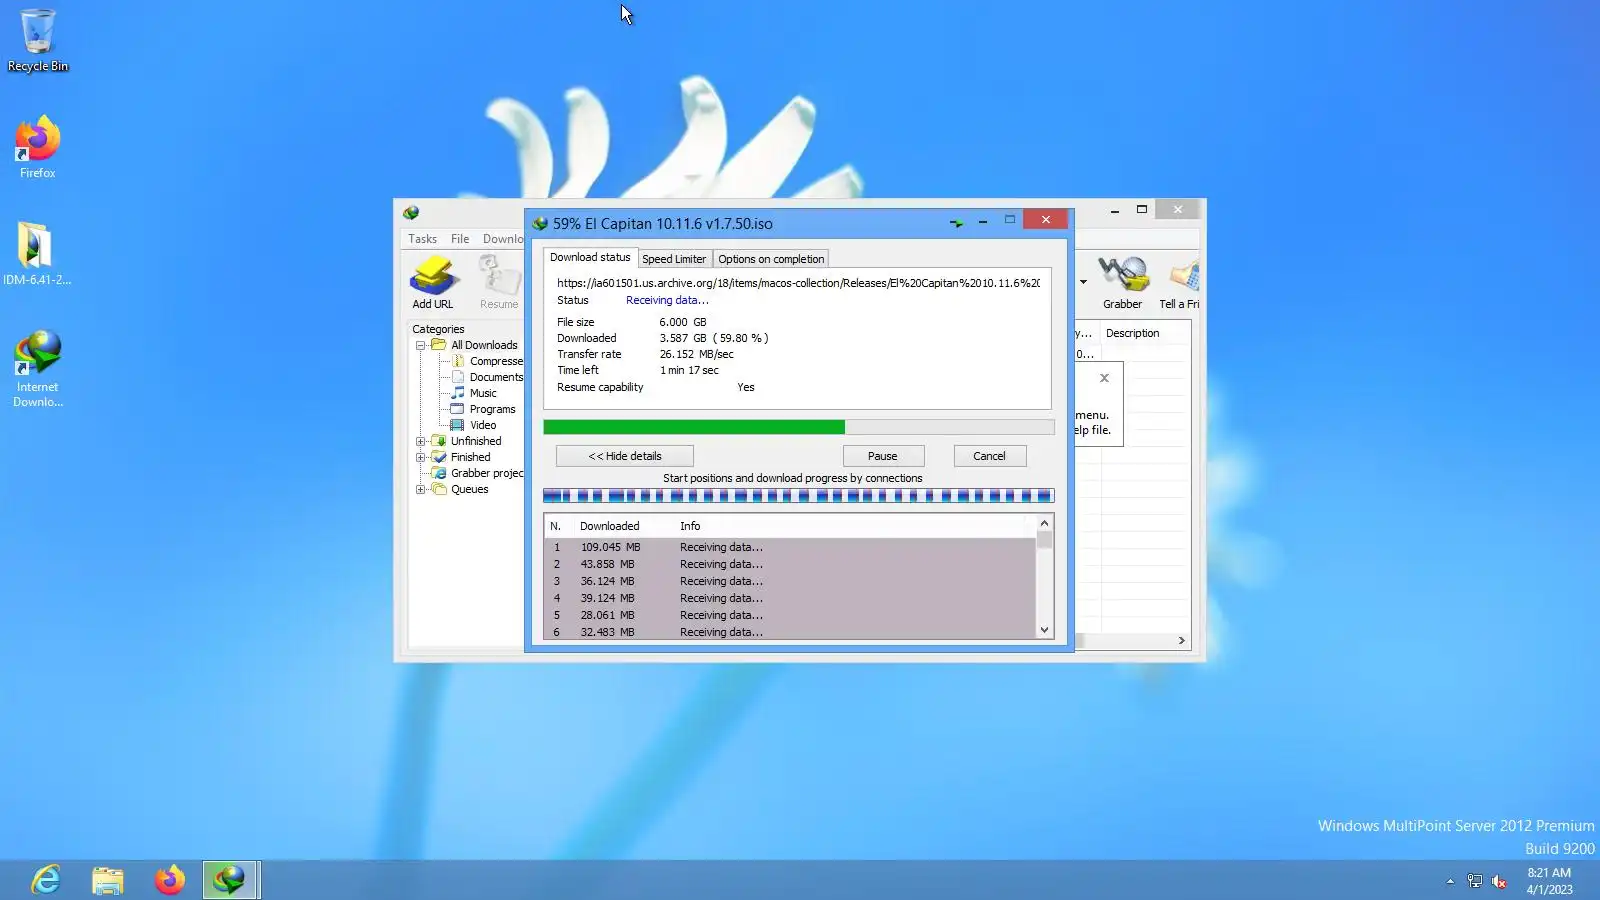Click the archive.org download URL text
The image size is (1600, 900).
point(798,283)
